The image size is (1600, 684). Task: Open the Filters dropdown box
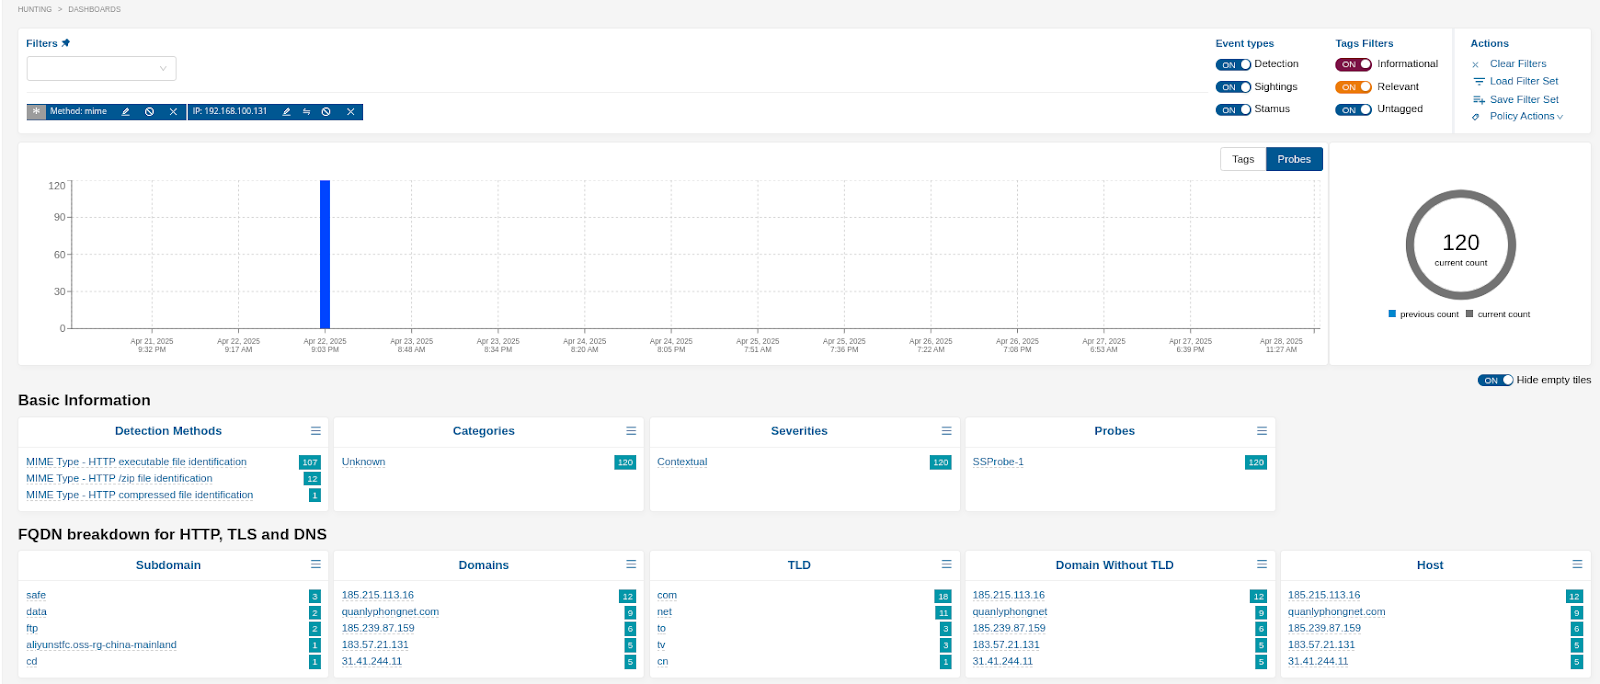(101, 68)
